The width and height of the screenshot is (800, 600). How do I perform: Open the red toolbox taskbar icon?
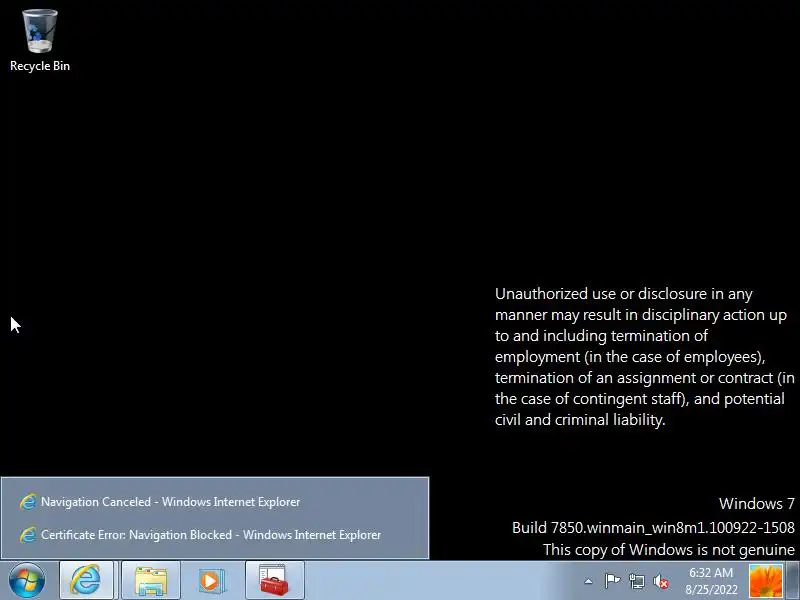coord(274,581)
